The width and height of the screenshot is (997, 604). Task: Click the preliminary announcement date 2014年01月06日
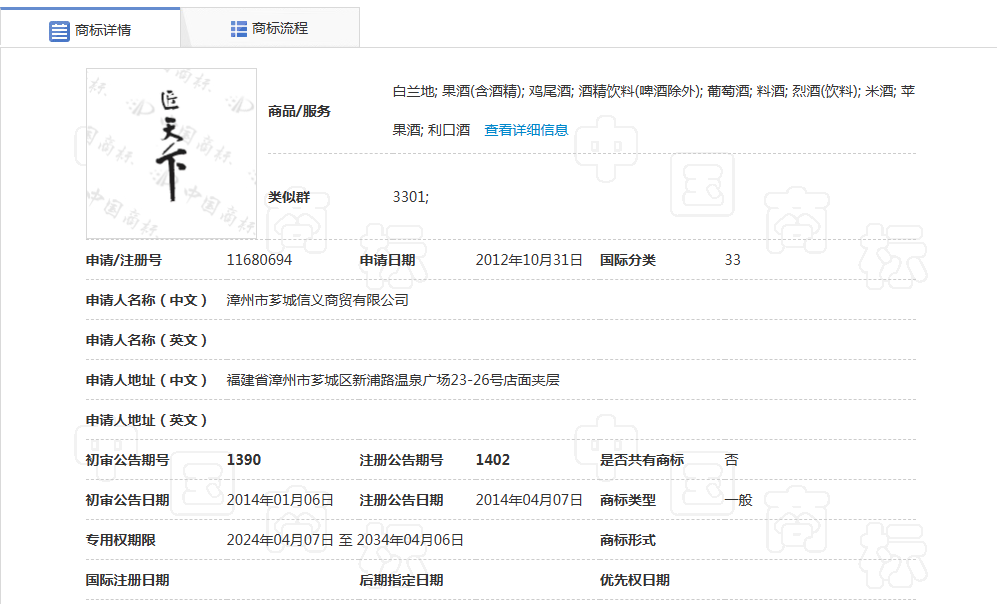coord(280,500)
